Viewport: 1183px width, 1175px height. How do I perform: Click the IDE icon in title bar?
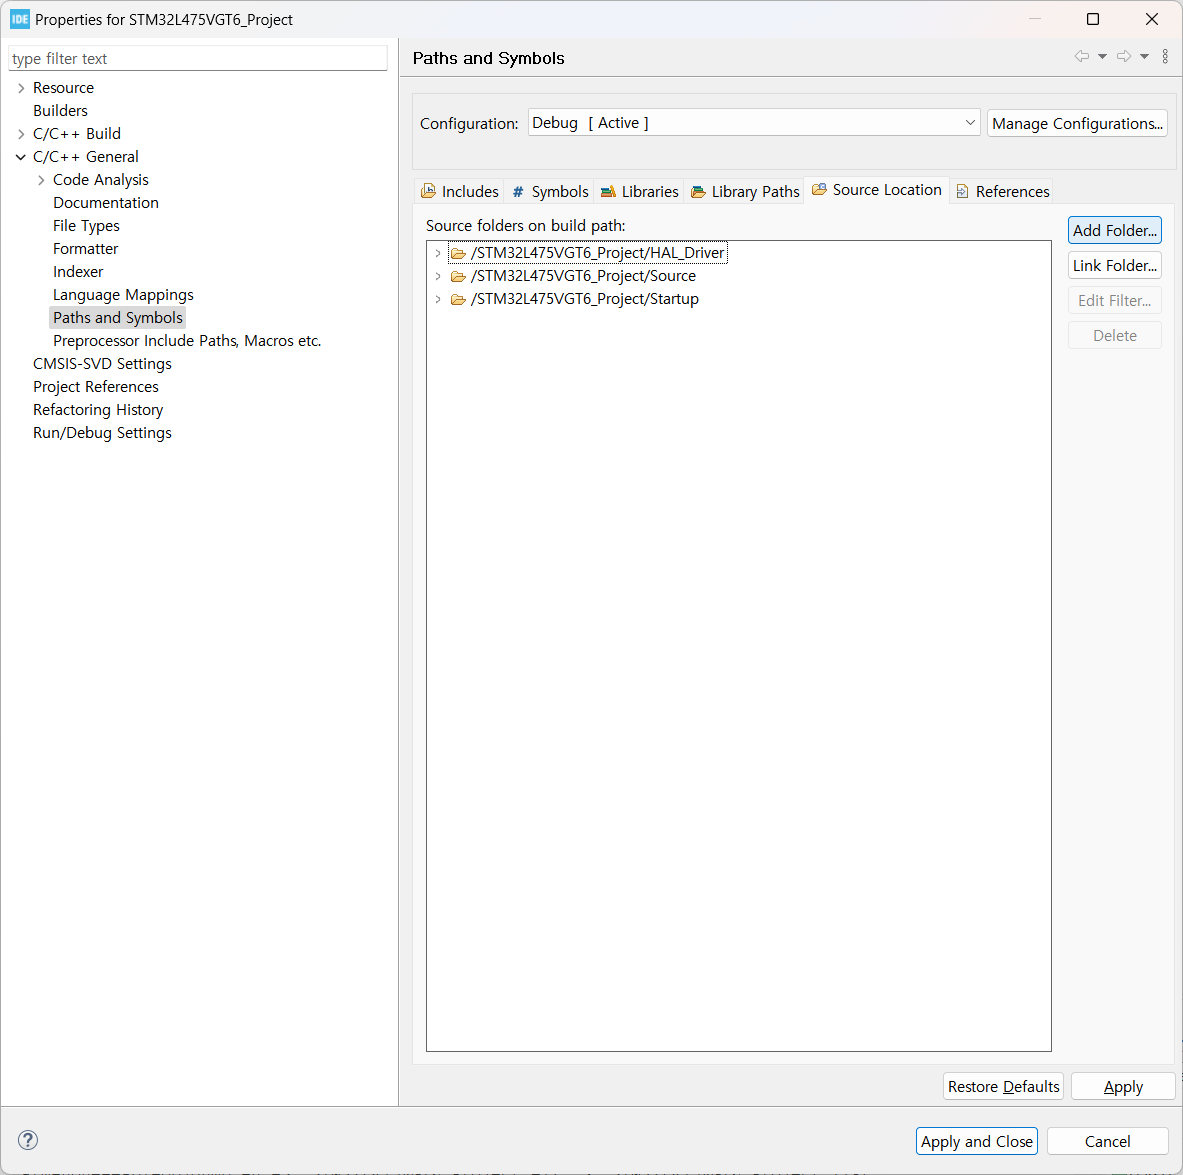pyautogui.click(x=20, y=20)
